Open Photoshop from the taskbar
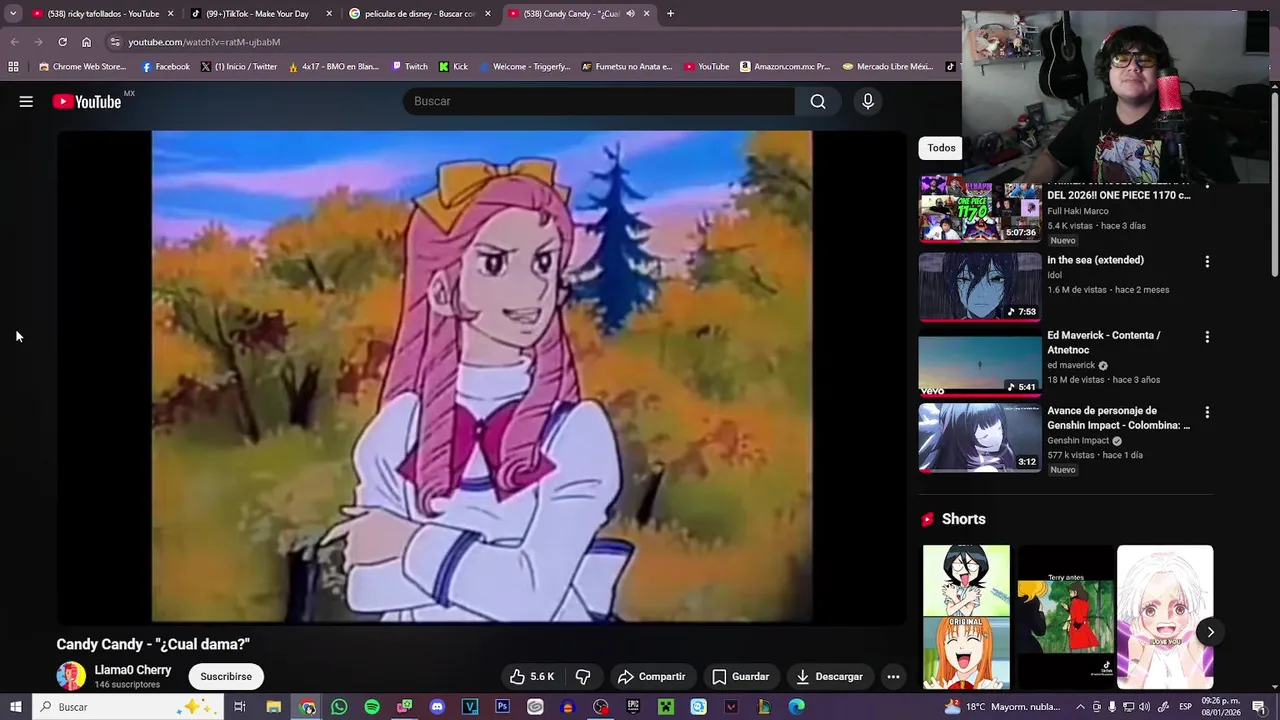The height and width of the screenshot is (720, 1280). [x=502, y=707]
